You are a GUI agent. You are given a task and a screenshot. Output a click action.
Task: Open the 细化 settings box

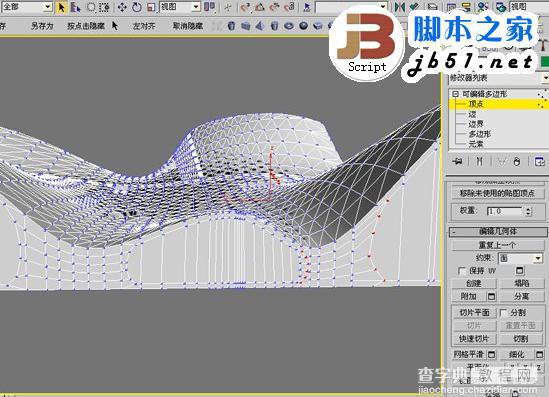pyautogui.click(x=540, y=355)
